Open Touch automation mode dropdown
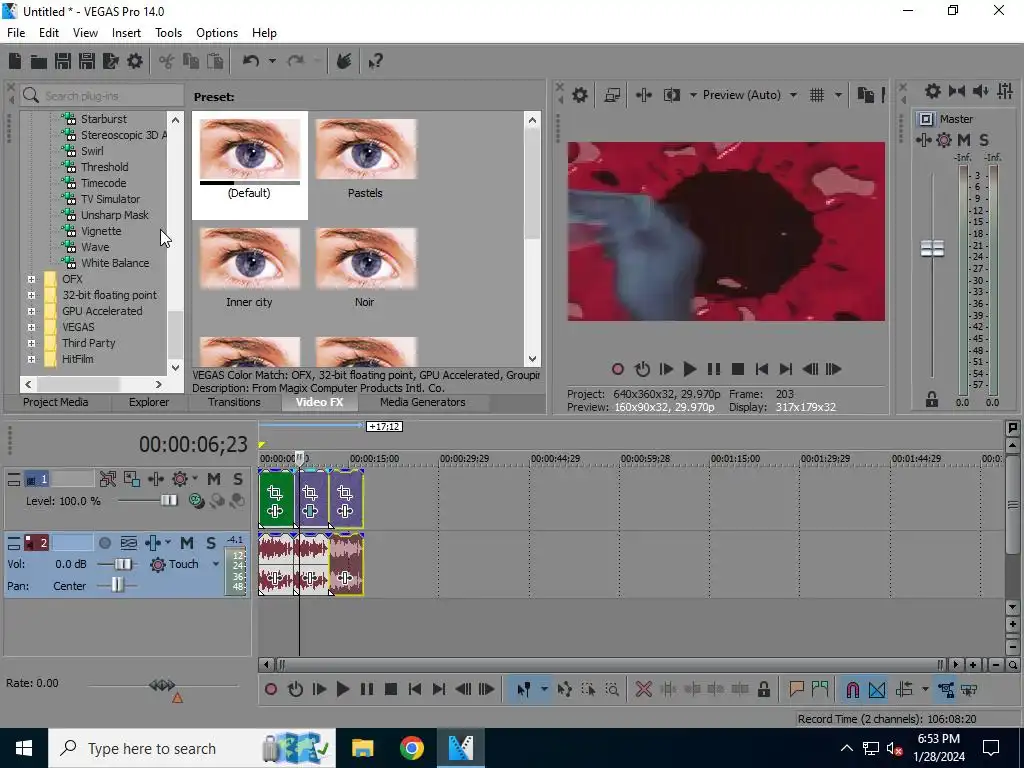The image size is (1024, 768). [216, 564]
